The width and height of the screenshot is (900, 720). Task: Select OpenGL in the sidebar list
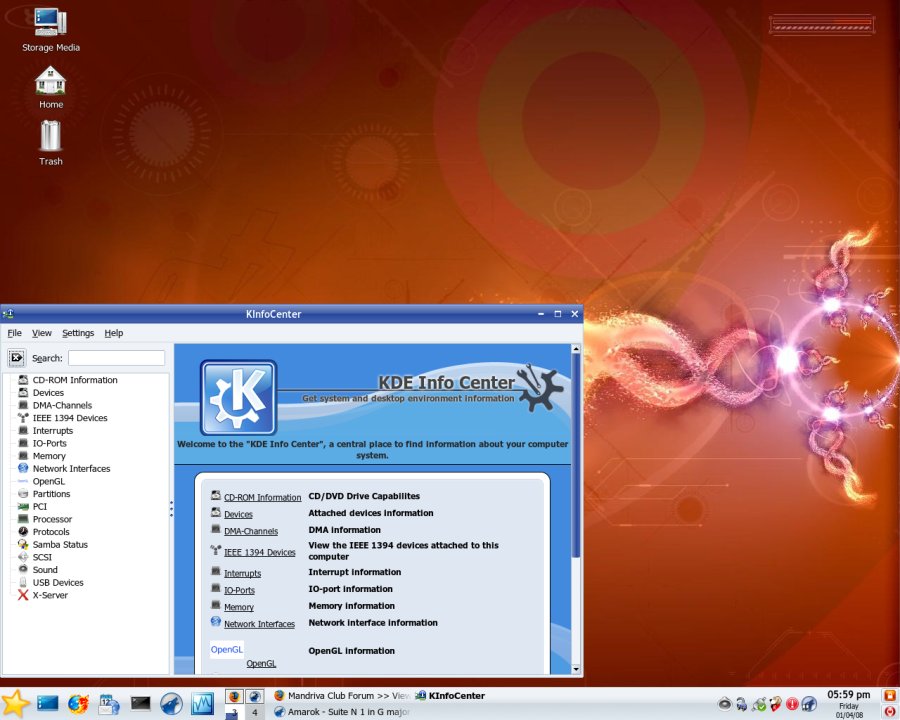pos(49,481)
